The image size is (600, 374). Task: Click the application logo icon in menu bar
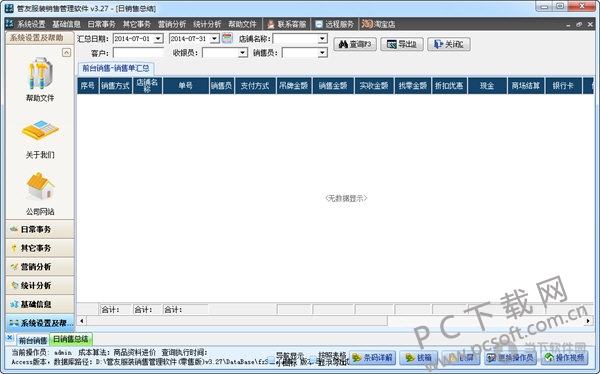[10, 24]
